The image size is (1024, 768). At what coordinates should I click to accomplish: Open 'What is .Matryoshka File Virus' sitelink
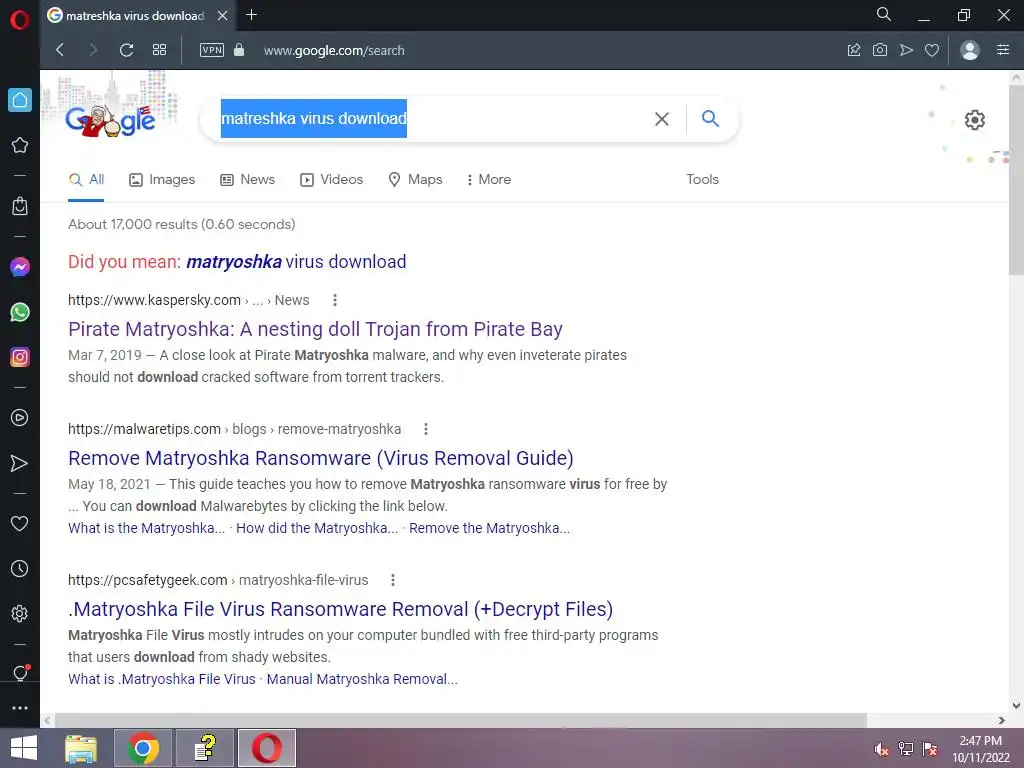click(x=161, y=679)
